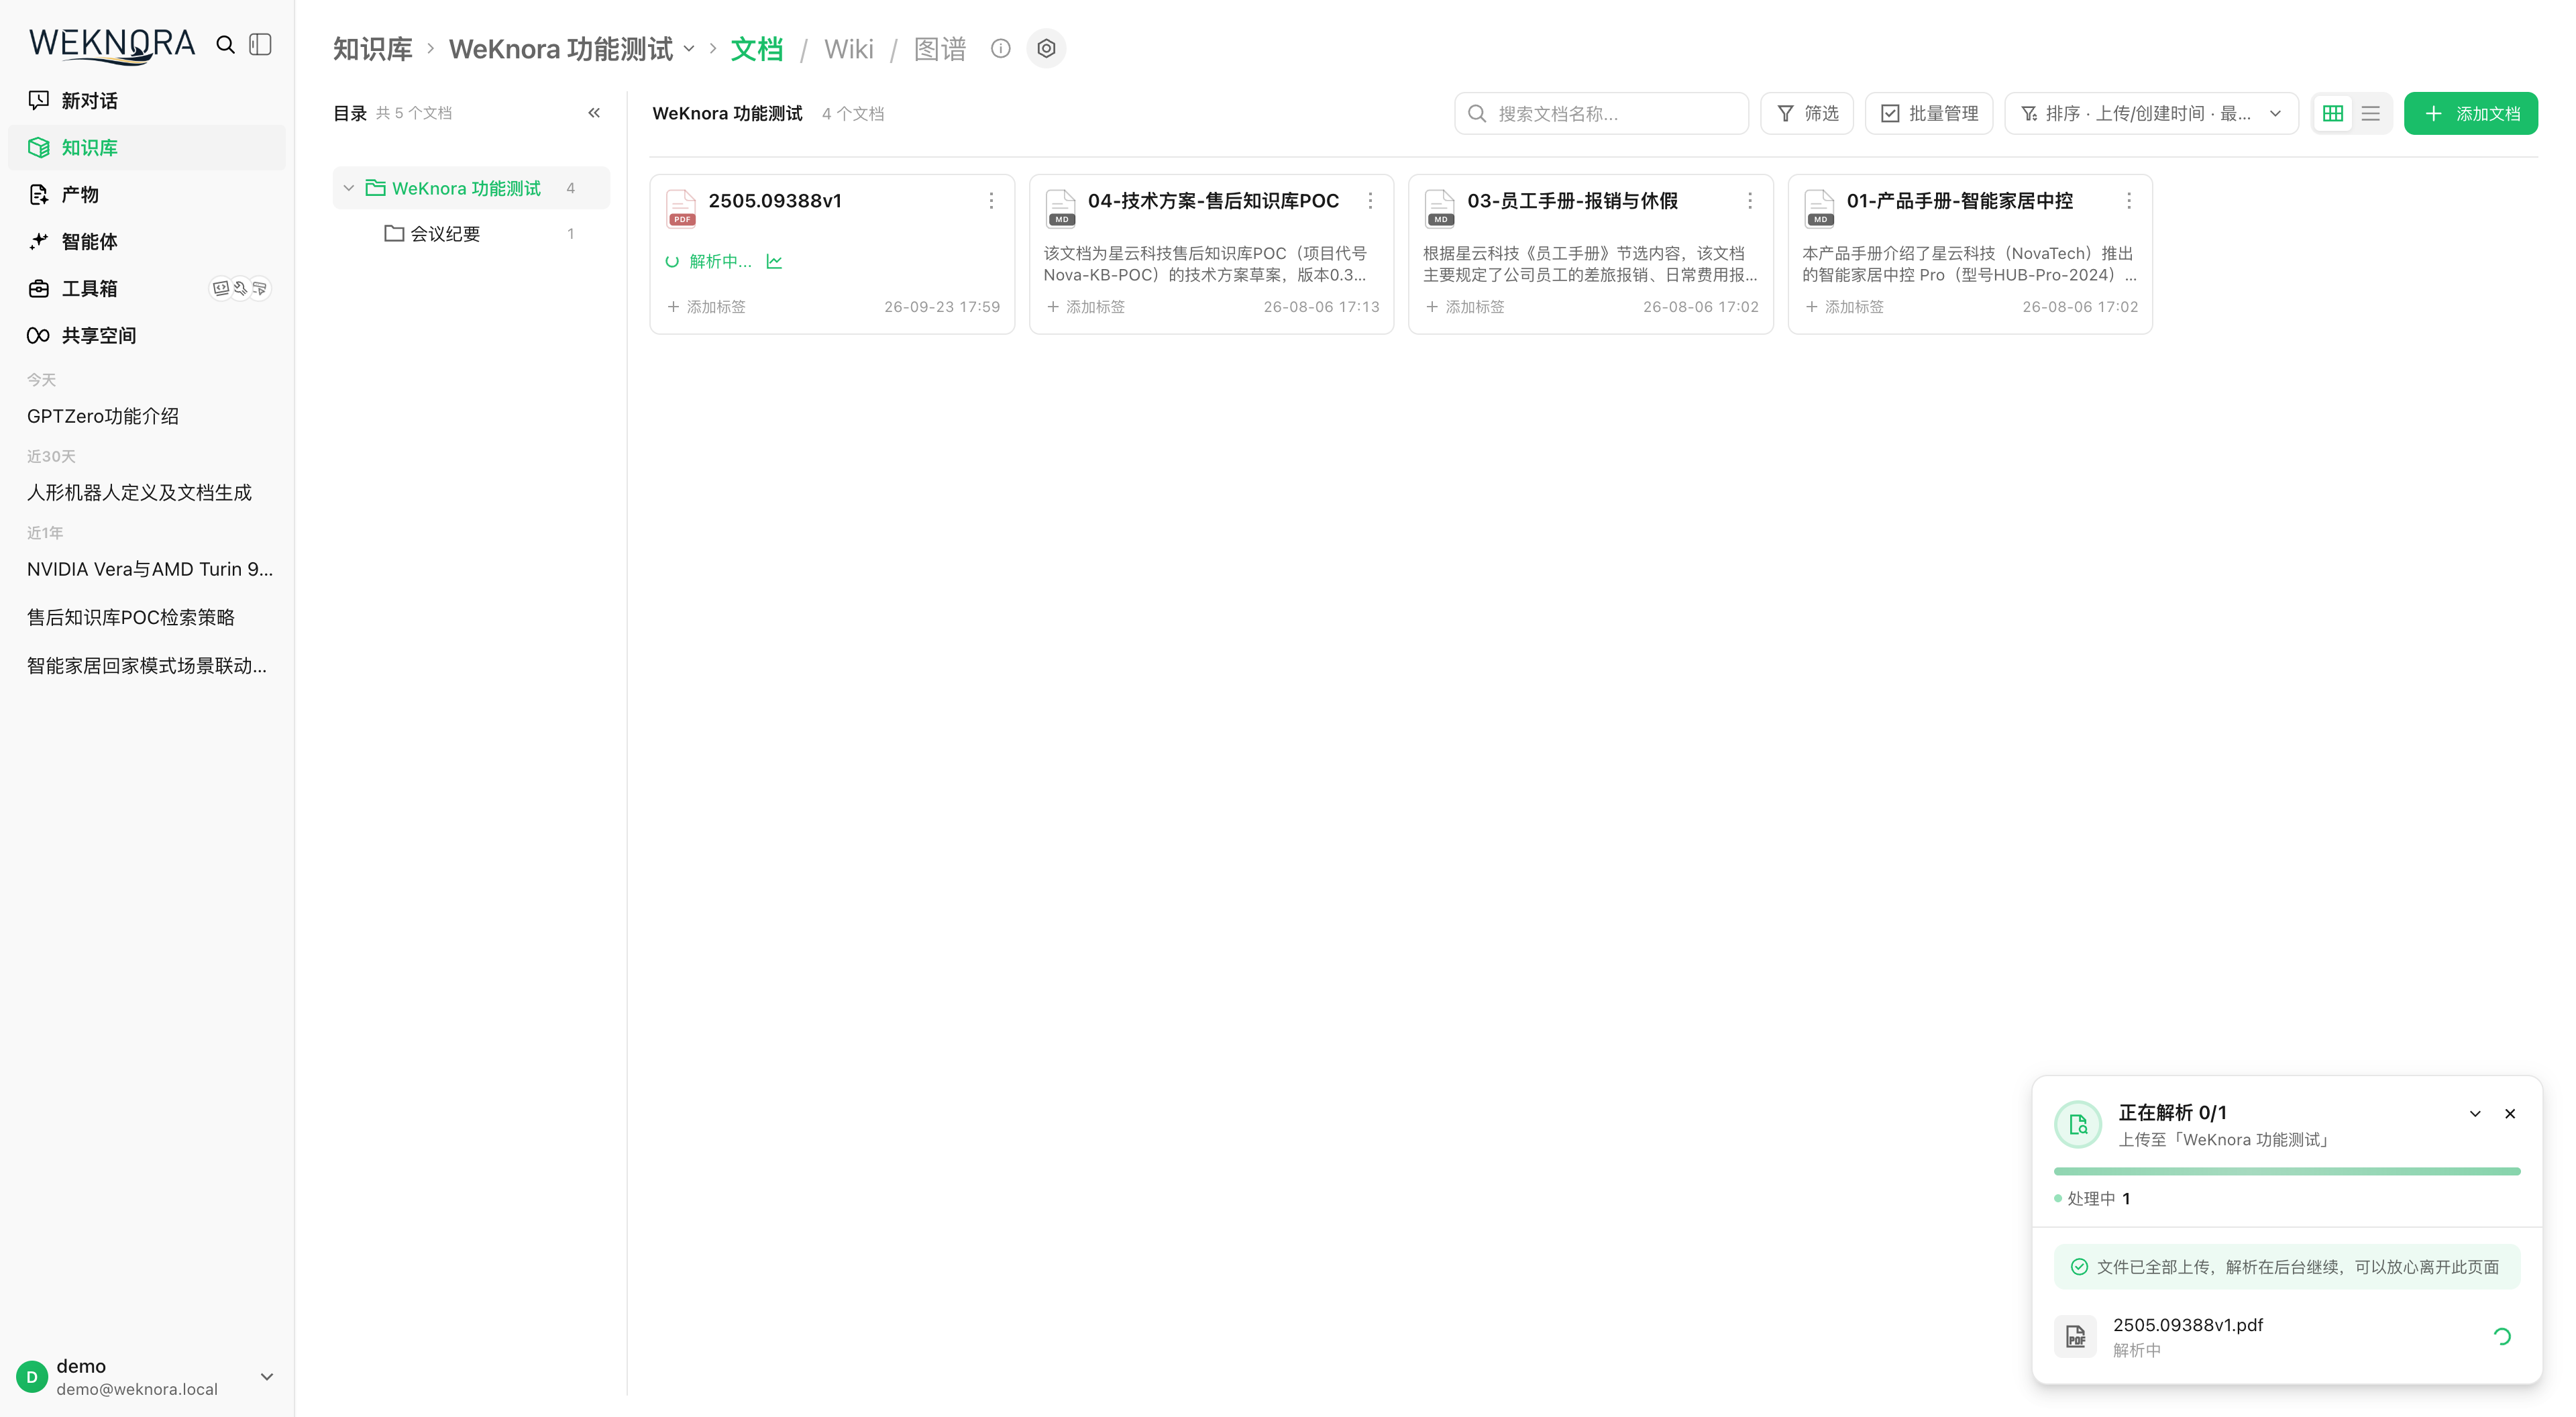The image size is (2576, 1417).
Task: Open more options for 01-产品手册-智能家居中控
Action: point(2129,201)
